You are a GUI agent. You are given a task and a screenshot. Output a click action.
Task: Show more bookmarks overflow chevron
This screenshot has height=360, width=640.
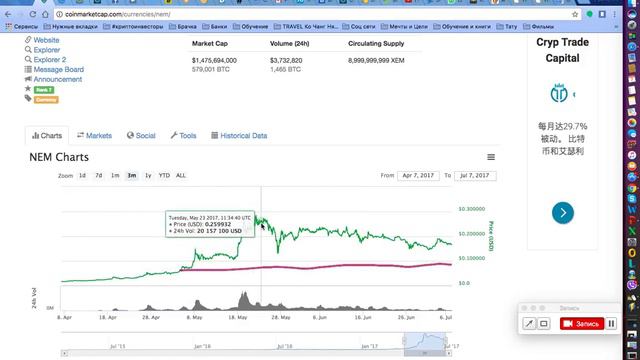pyautogui.click(x=616, y=27)
